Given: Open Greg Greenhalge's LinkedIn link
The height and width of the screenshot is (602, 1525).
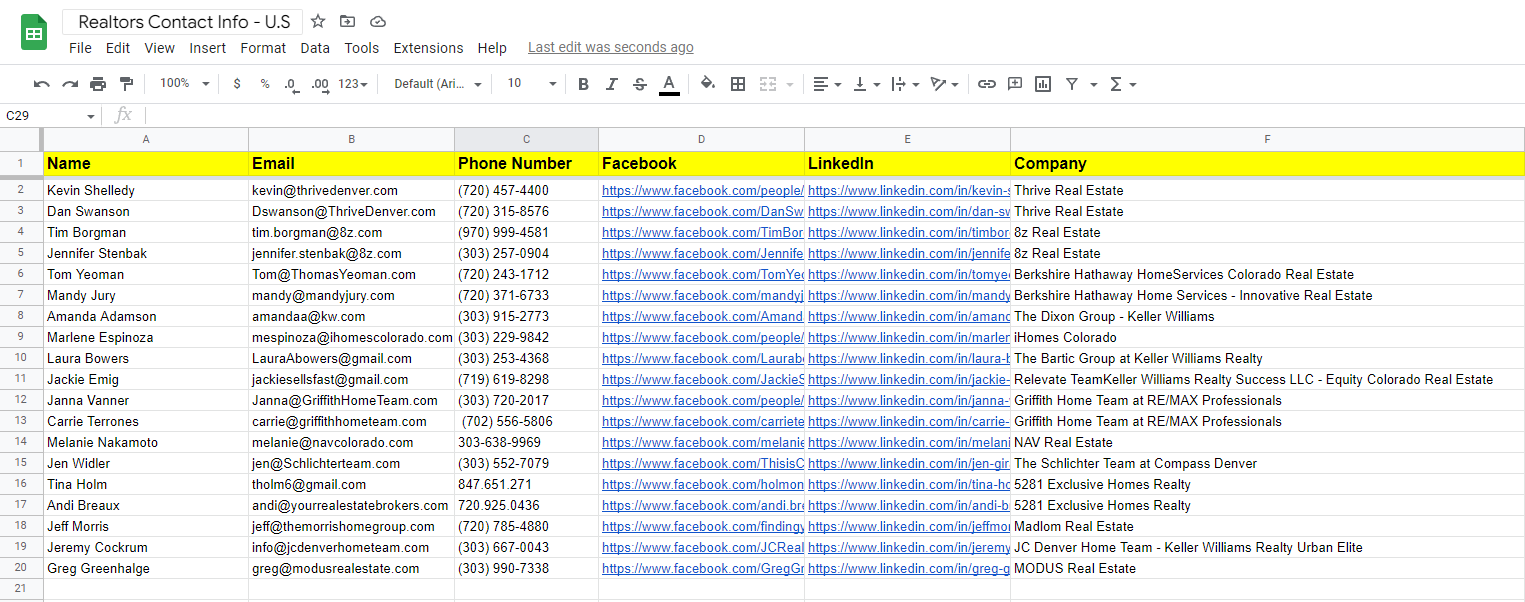Looking at the screenshot, I should click(908, 568).
